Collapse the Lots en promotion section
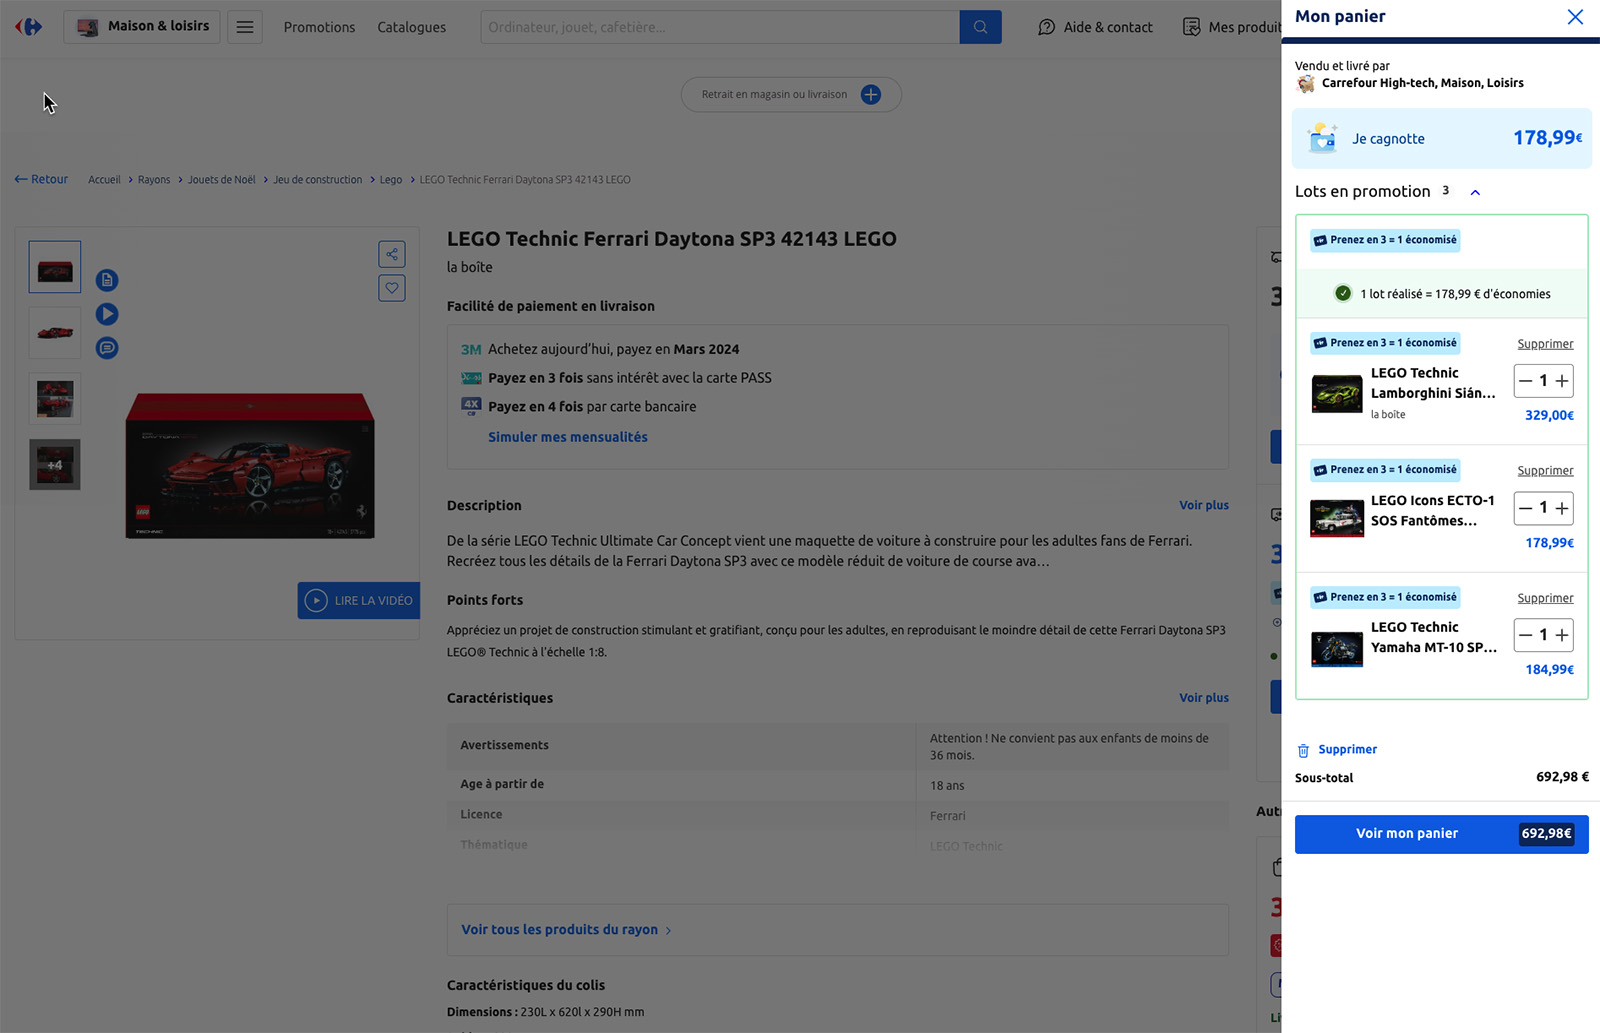Screen dimensions: 1600x1033 coord(1475,192)
